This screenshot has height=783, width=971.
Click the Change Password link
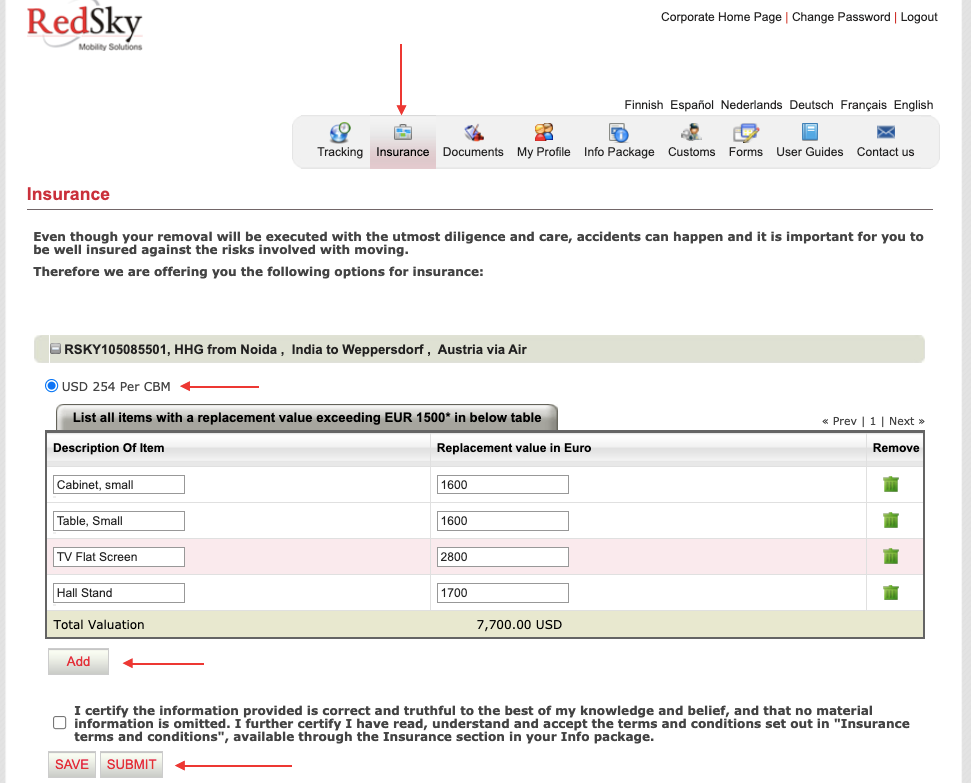pos(841,17)
